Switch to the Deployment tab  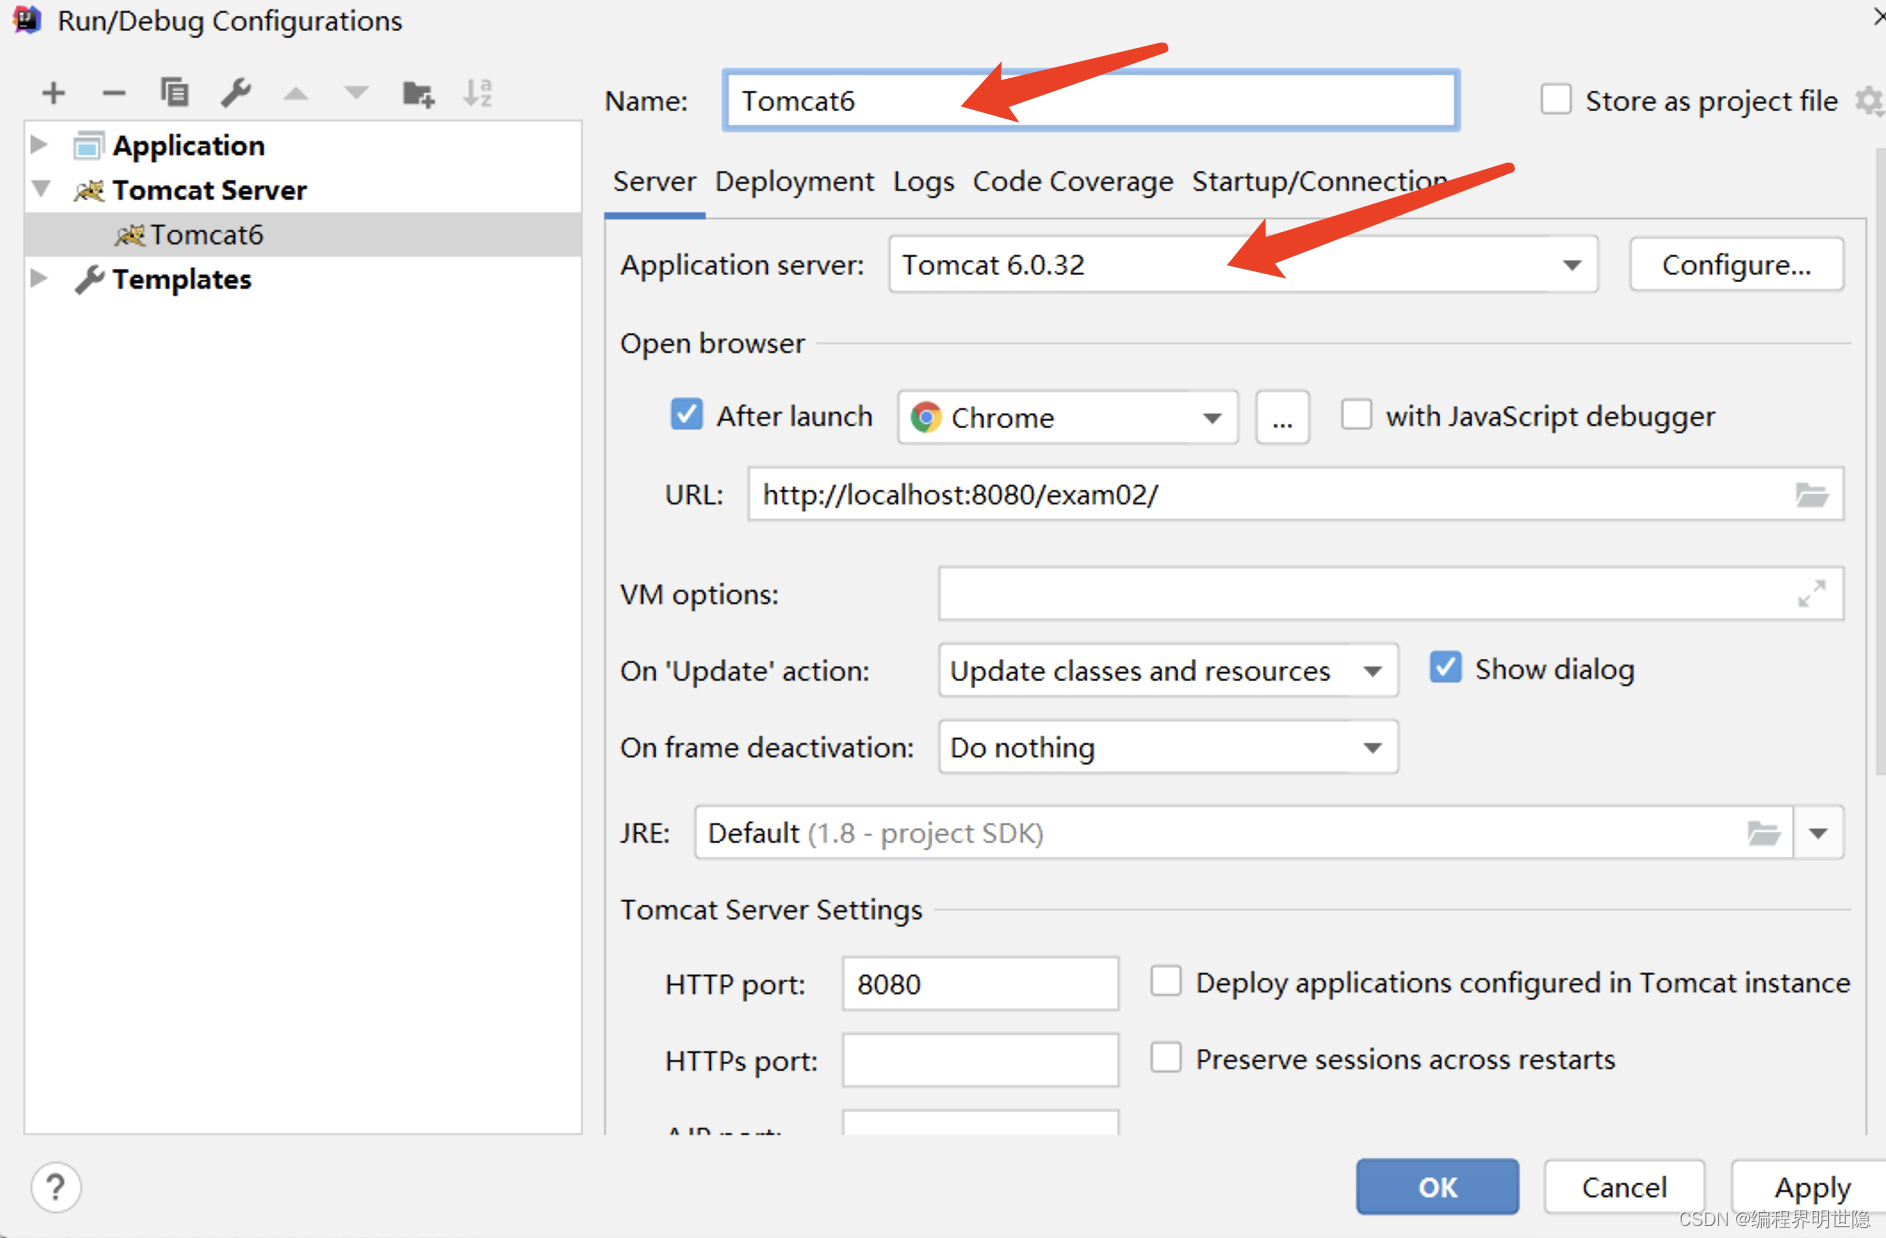[x=794, y=182]
